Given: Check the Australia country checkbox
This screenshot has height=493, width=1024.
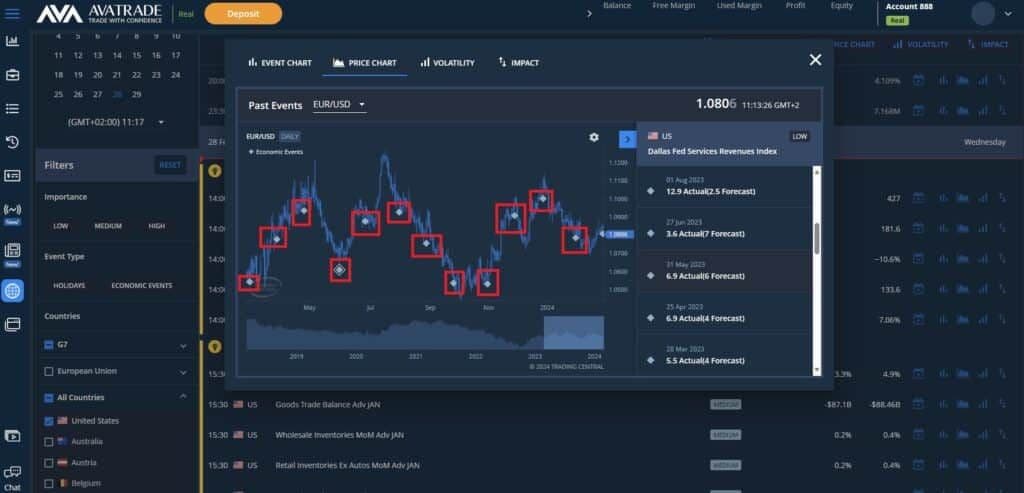Looking at the screenshot, I should point(49,441).
